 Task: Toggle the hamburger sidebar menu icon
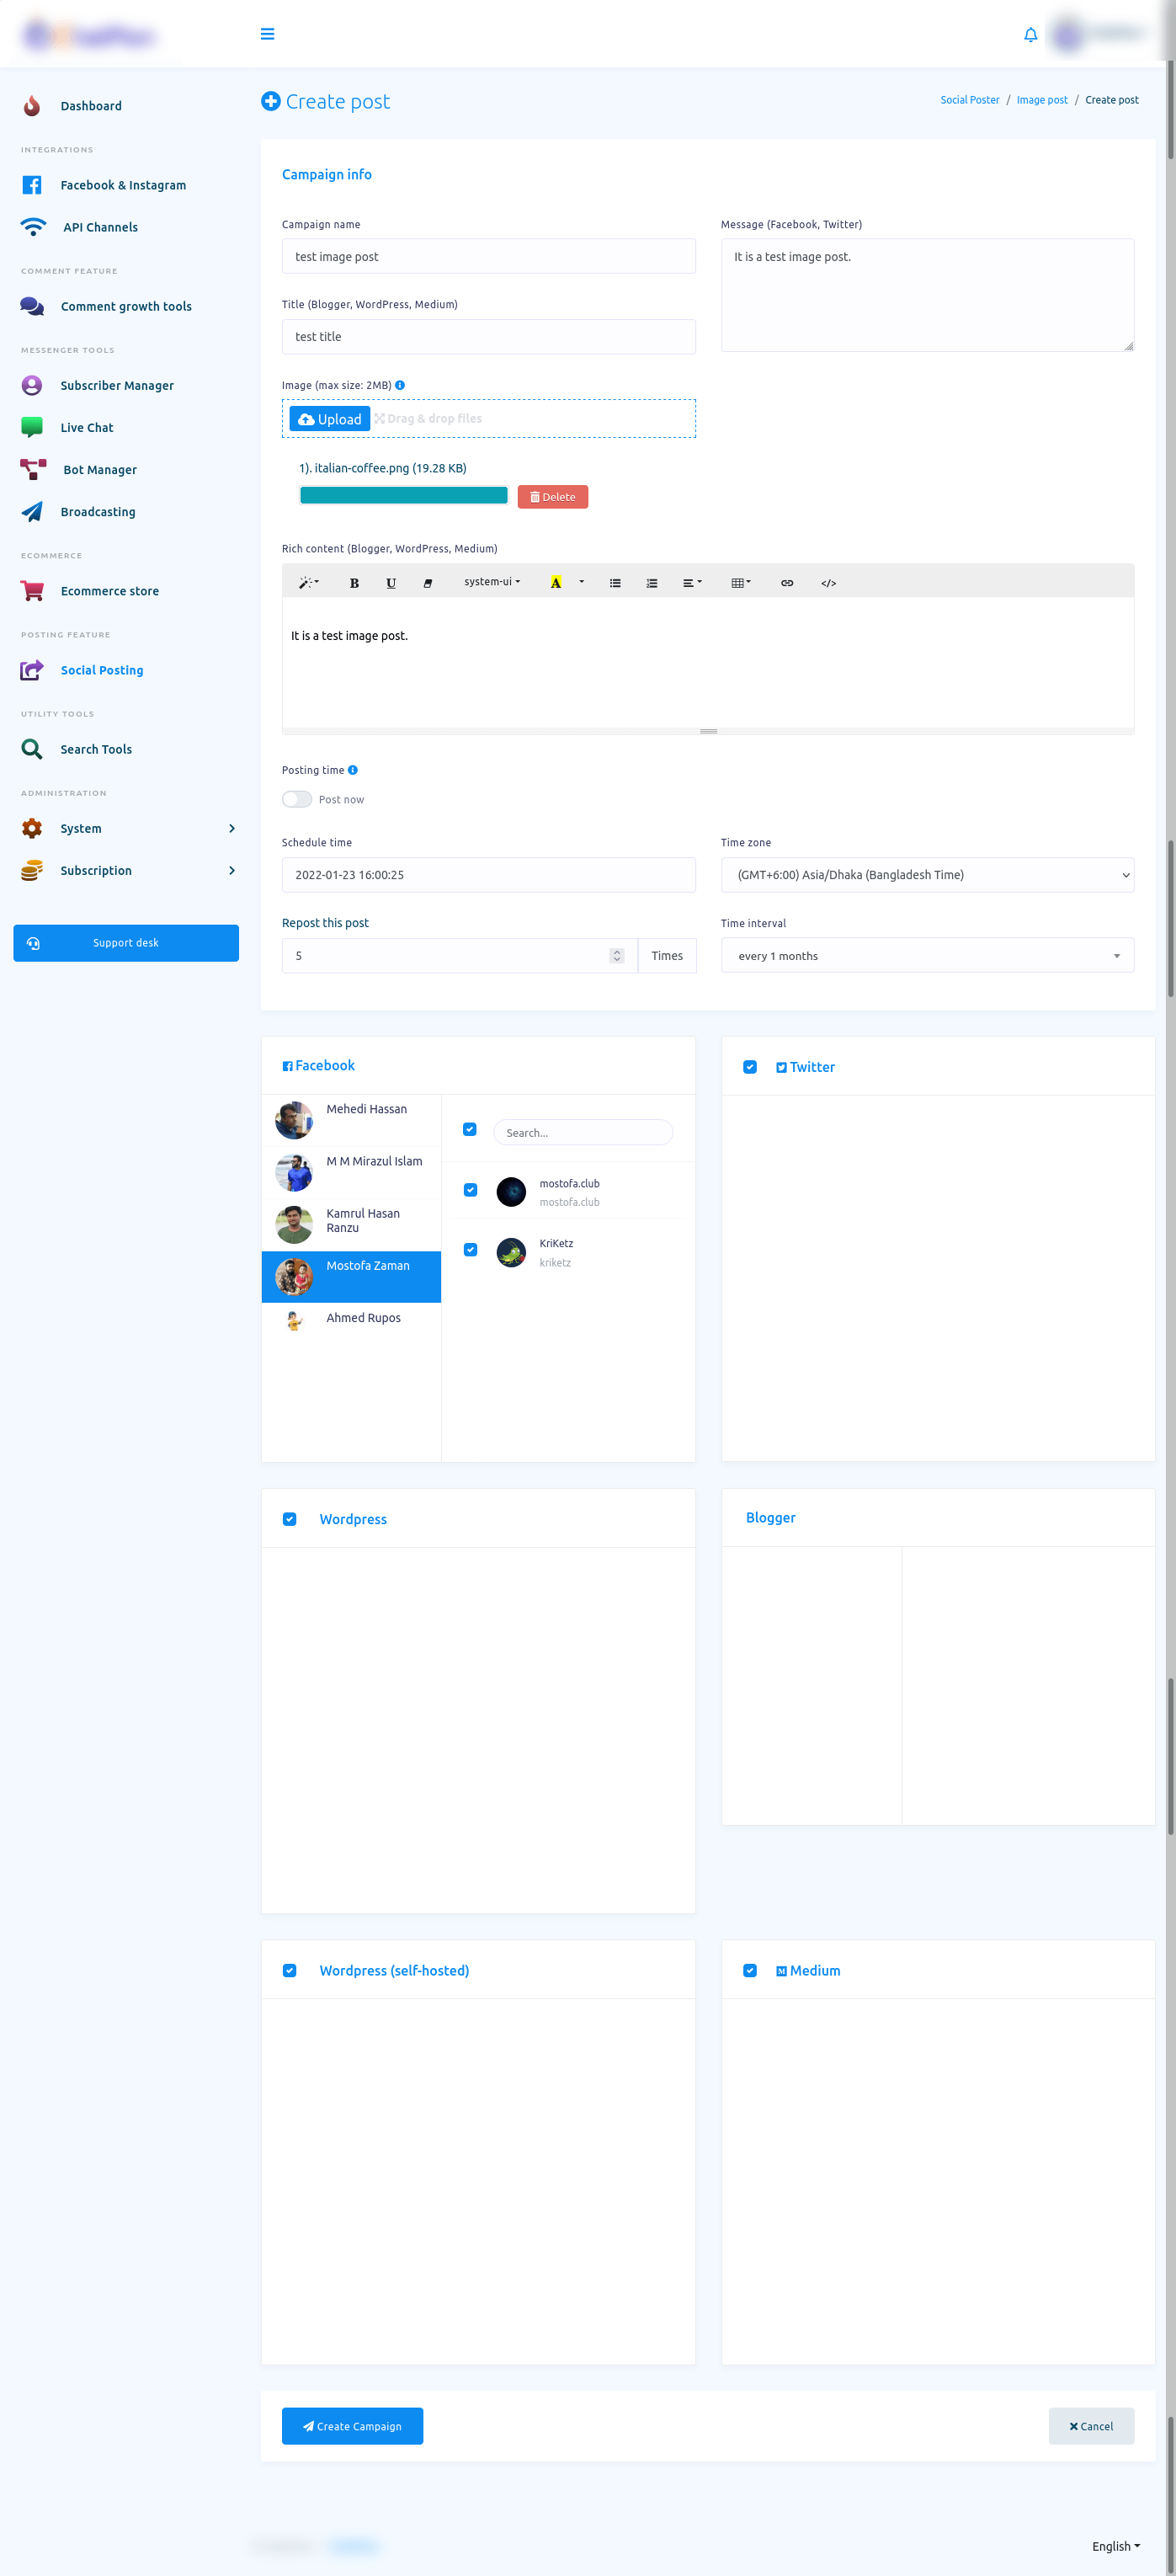click(x=267, y=34)
